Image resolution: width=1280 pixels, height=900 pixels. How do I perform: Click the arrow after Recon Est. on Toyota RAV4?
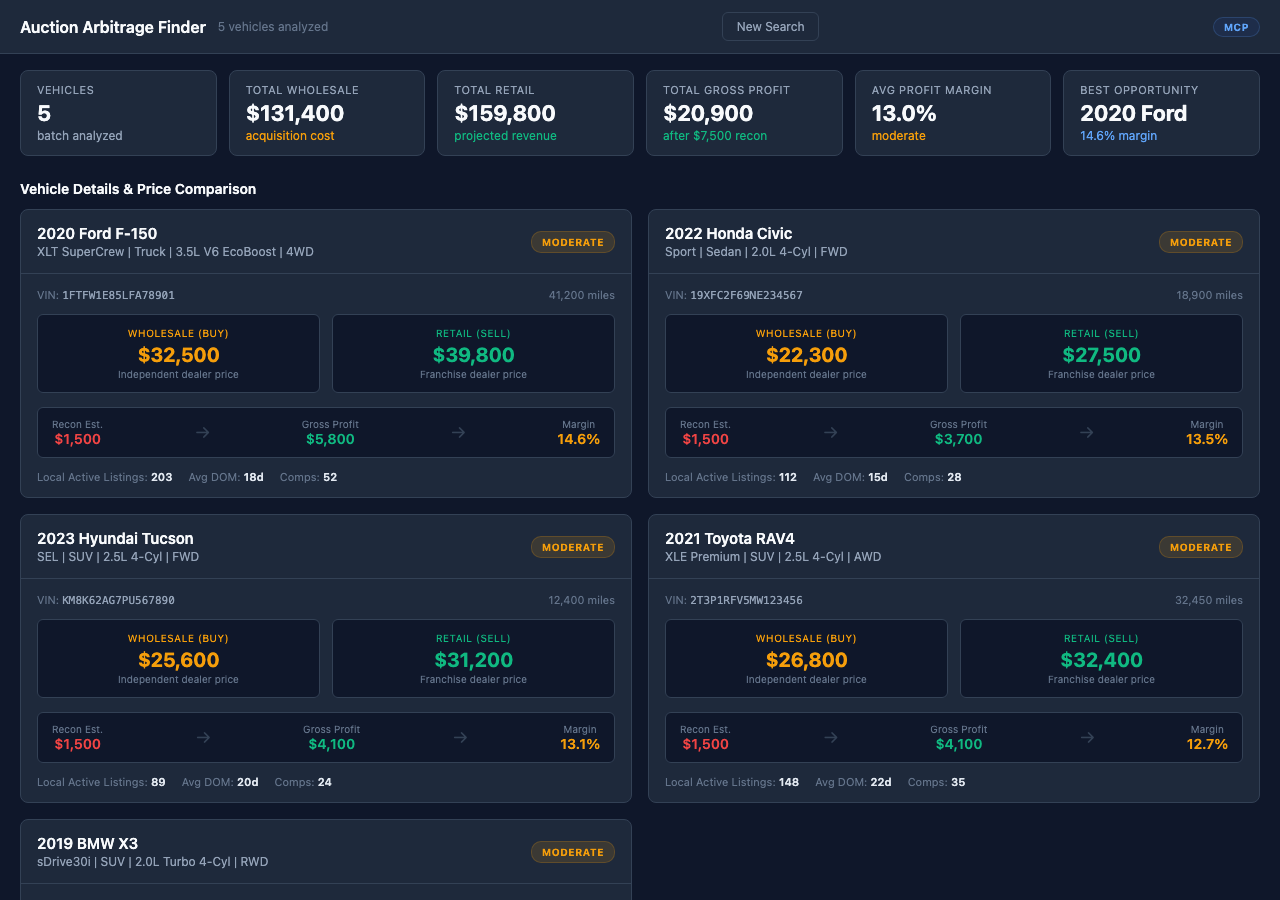pos(831,737)
